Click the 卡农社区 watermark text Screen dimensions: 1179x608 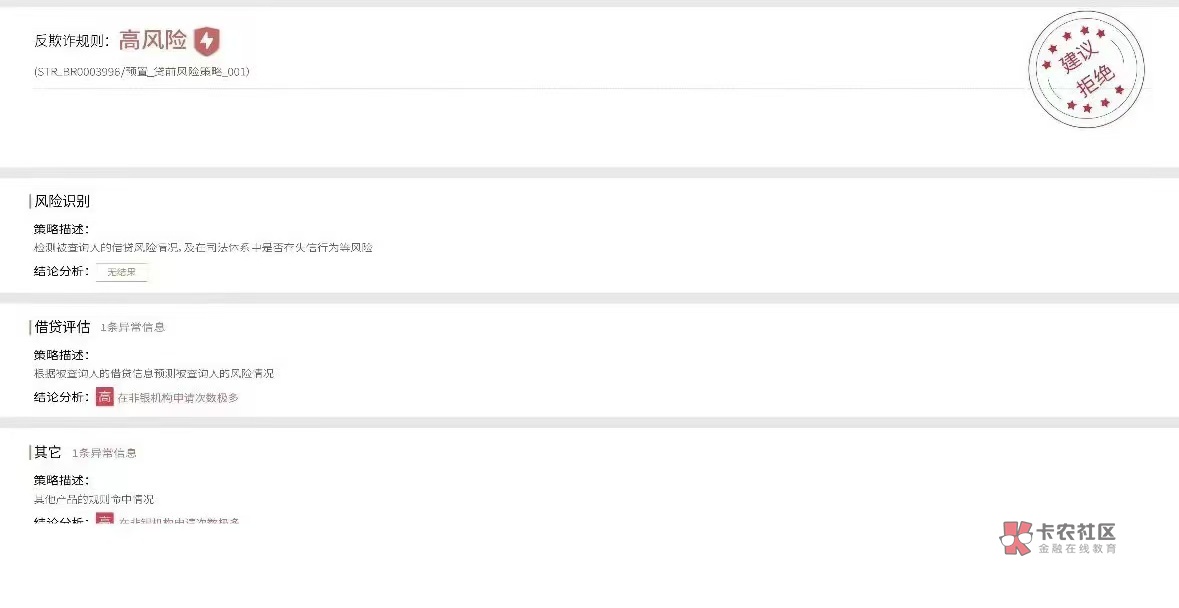(1076, 532)
